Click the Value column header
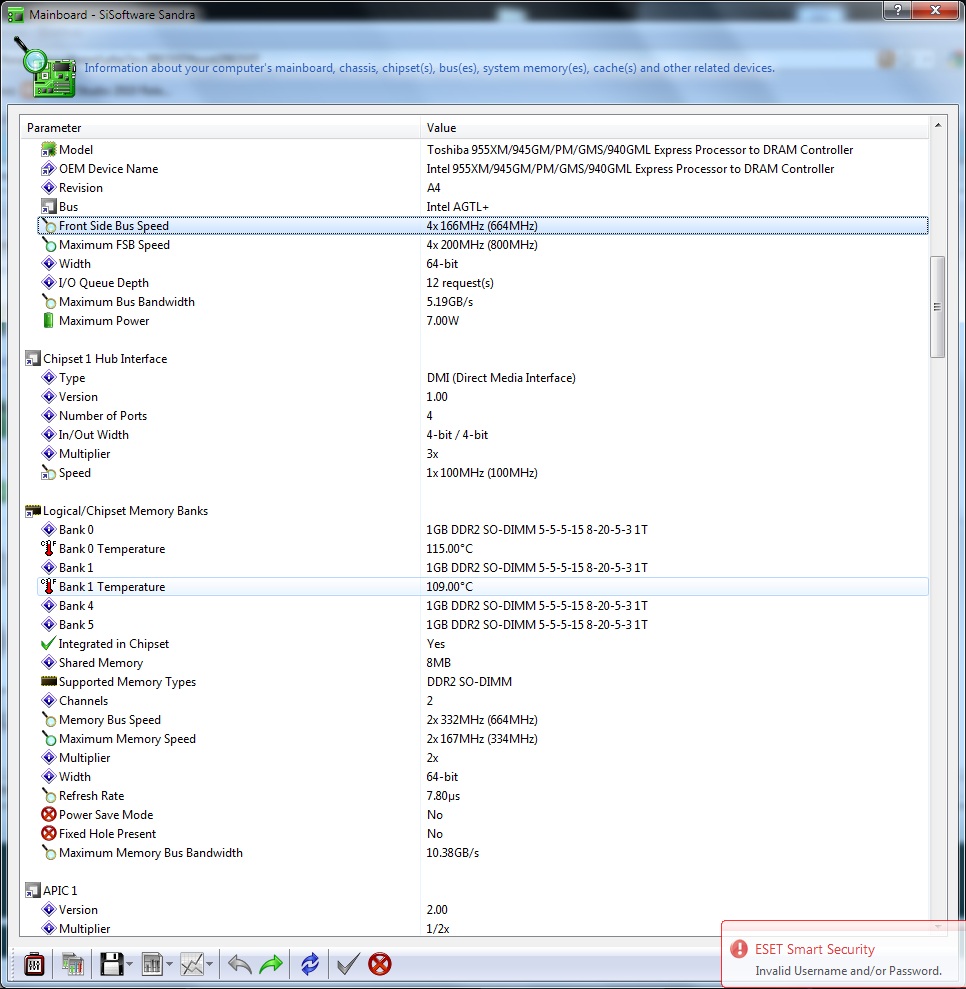Screen dimensions: 966x989 pos(675,127)
